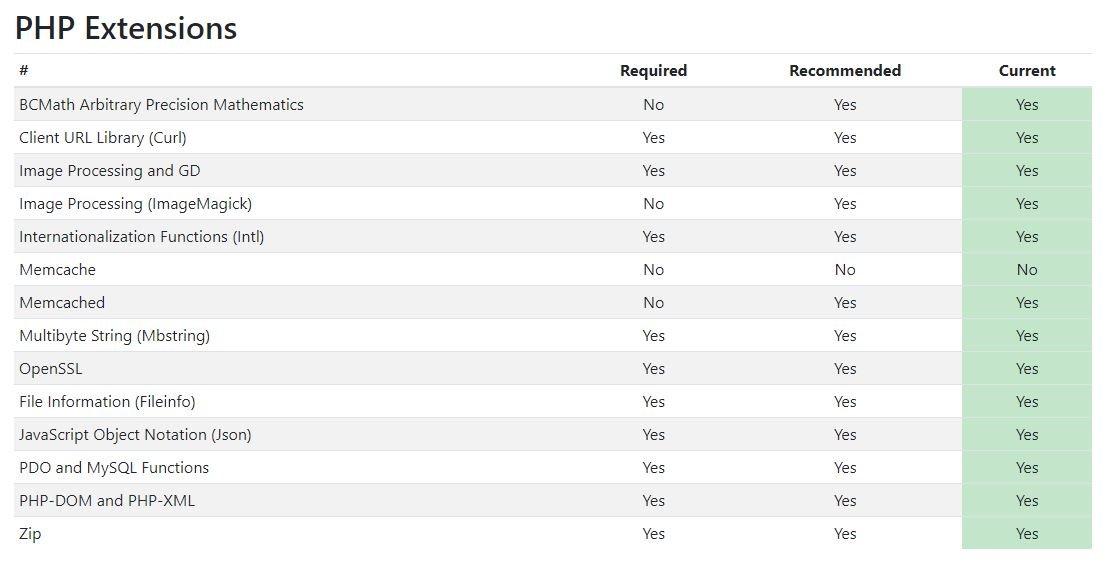Select Internationalization Functions (Intl) entry
This screenshot has width=1108, height=565.
click(141, 236)
